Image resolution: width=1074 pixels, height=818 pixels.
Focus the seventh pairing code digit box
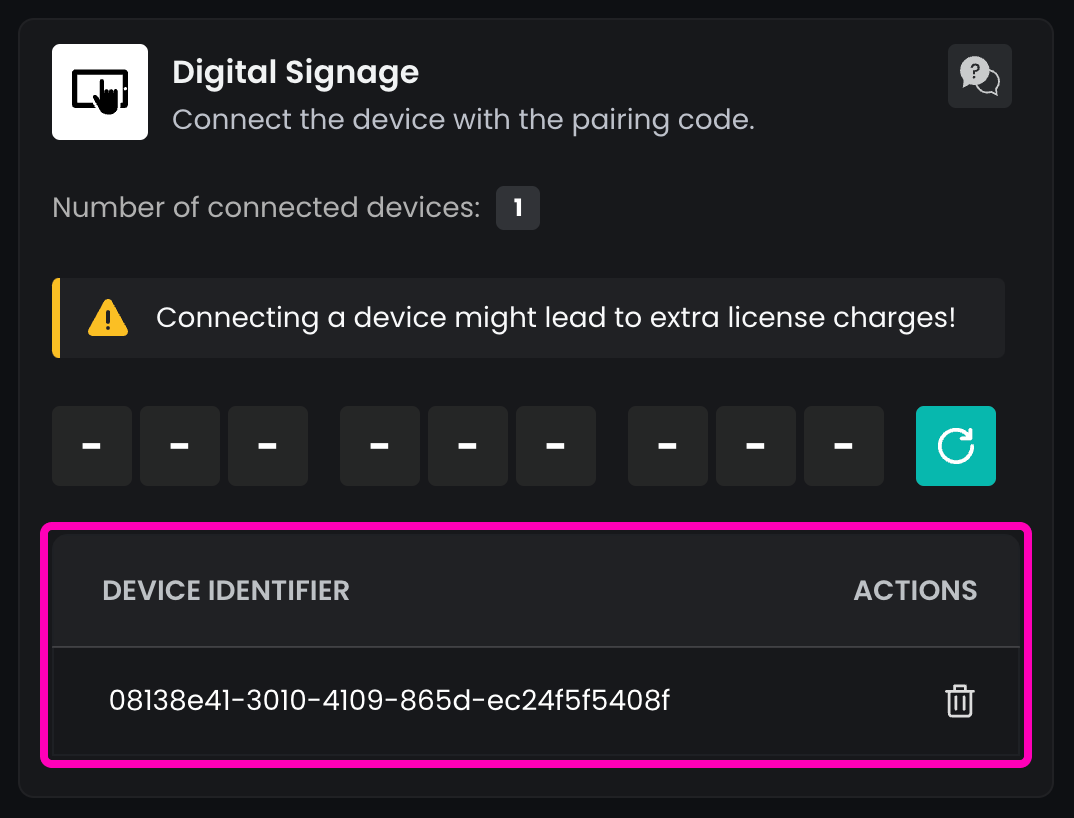click(668, 446)
